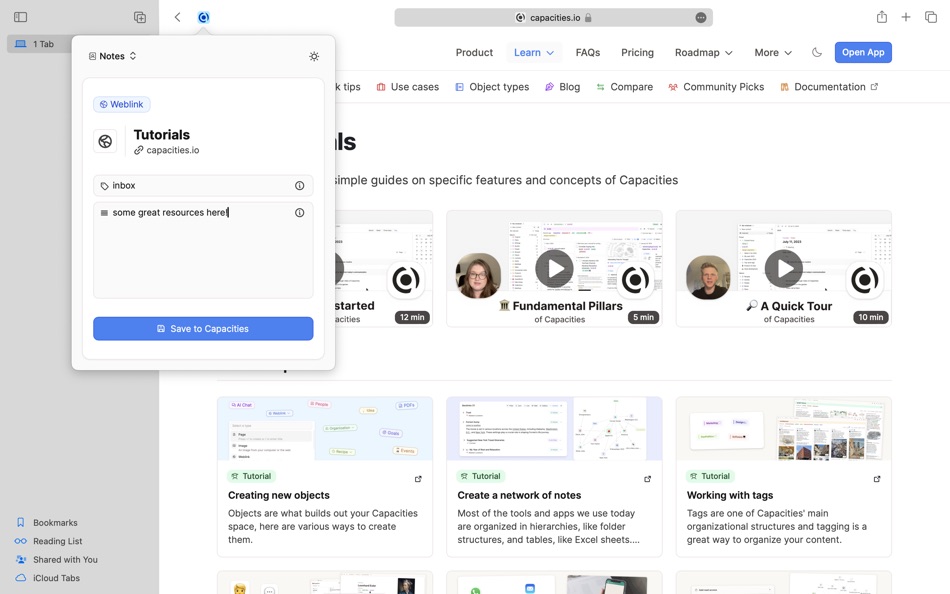This screenshot has width=950, height=594.
Task: Click the Creating new objects thumbnail image
Action: tap(325, 429)
